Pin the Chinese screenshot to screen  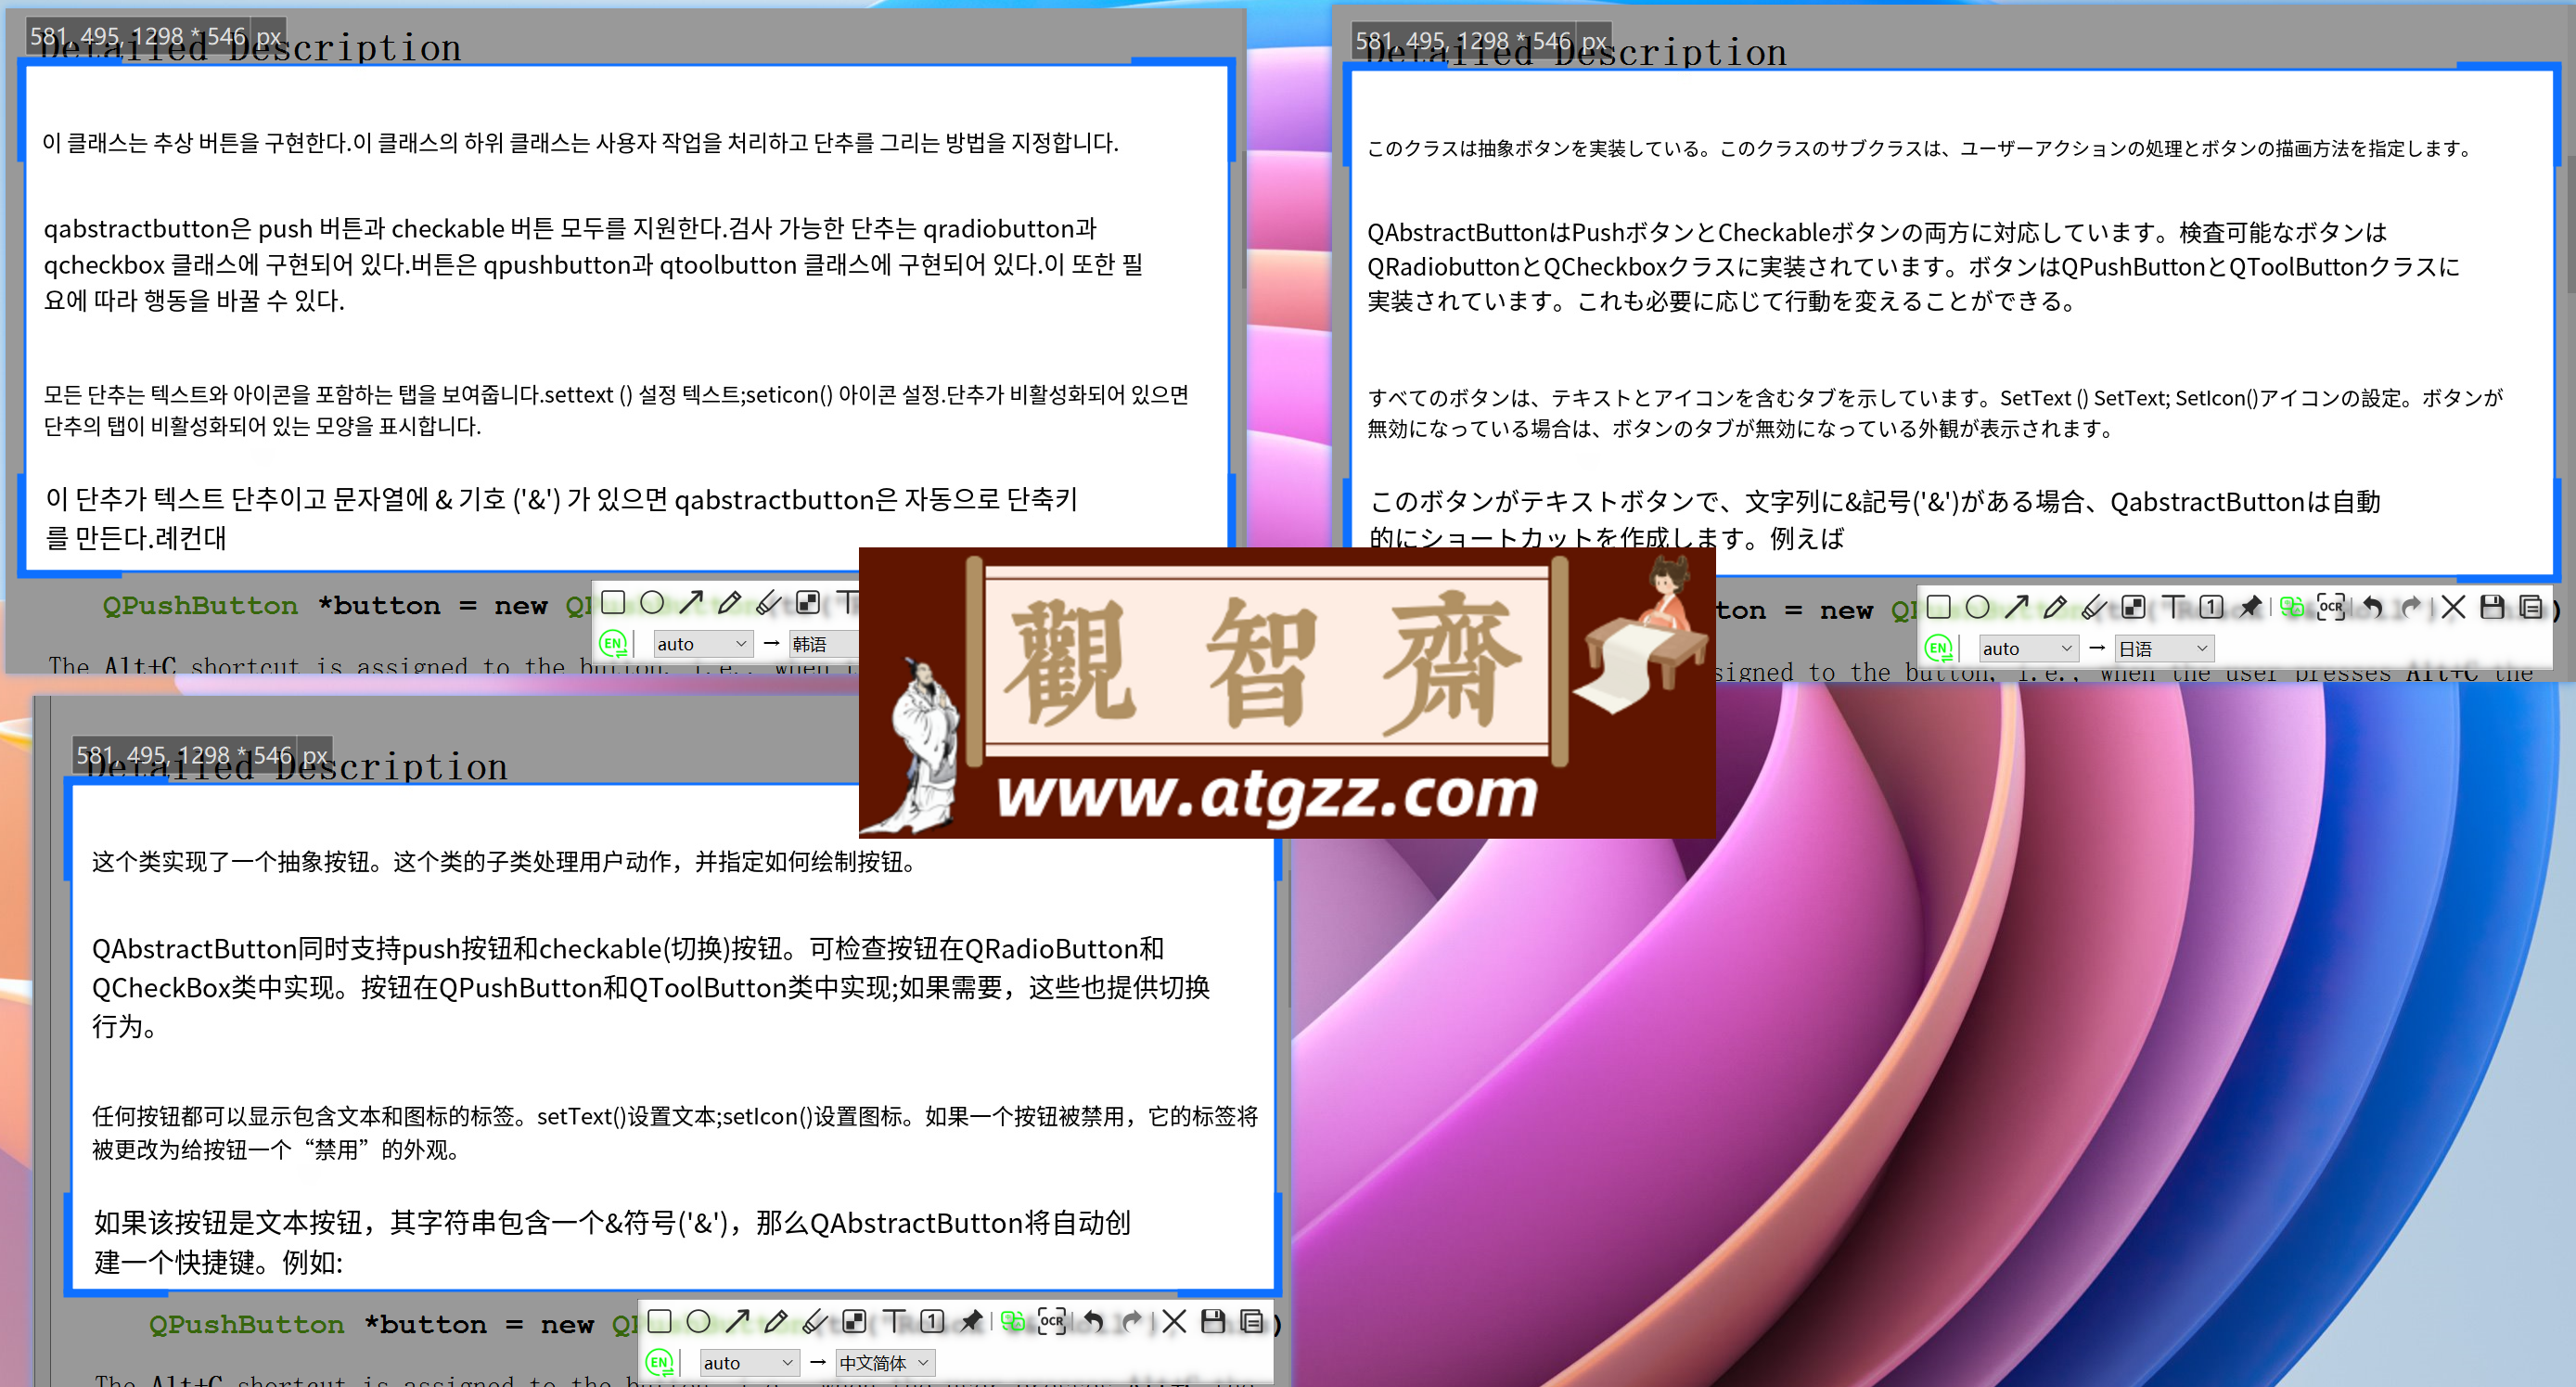971,1321
